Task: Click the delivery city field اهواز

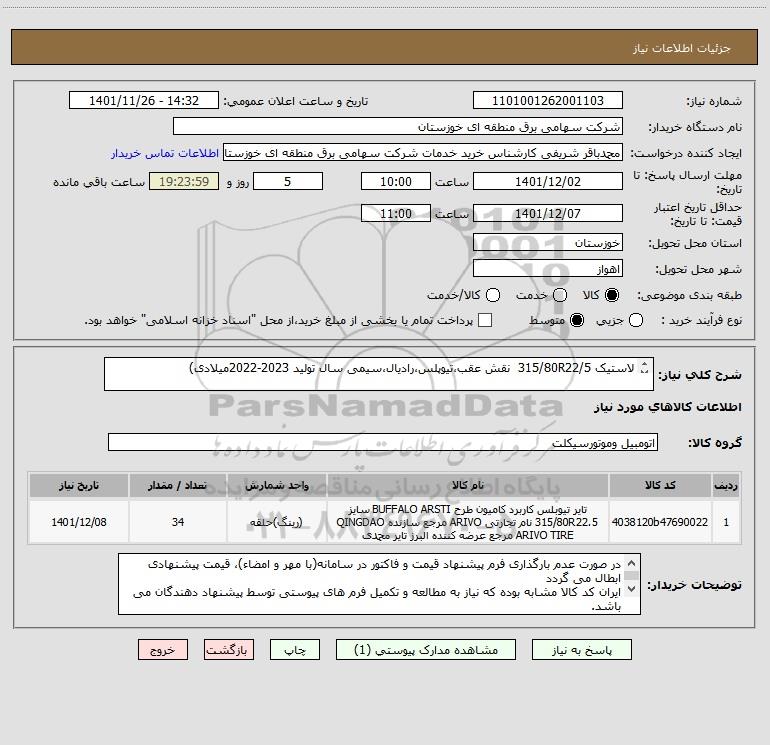Action: click(x=548, y=269)
